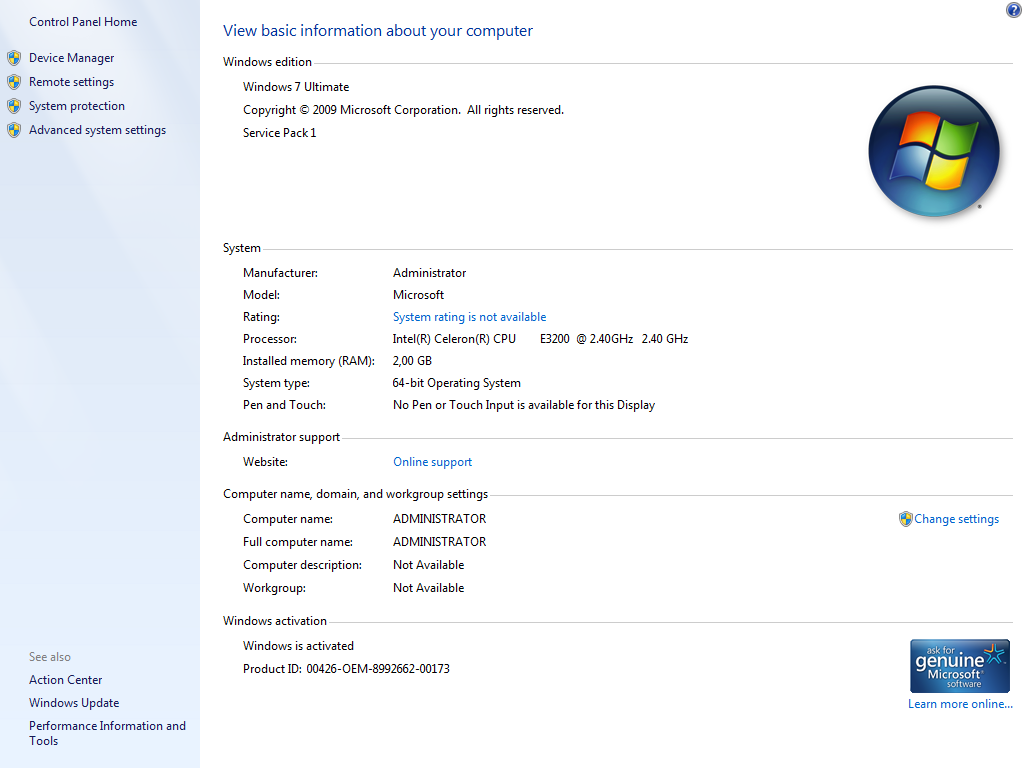The width and height of the screenshot is (1024, 768).
Task: Click the Manufacturer value Administrator
Action: (430, 273)
